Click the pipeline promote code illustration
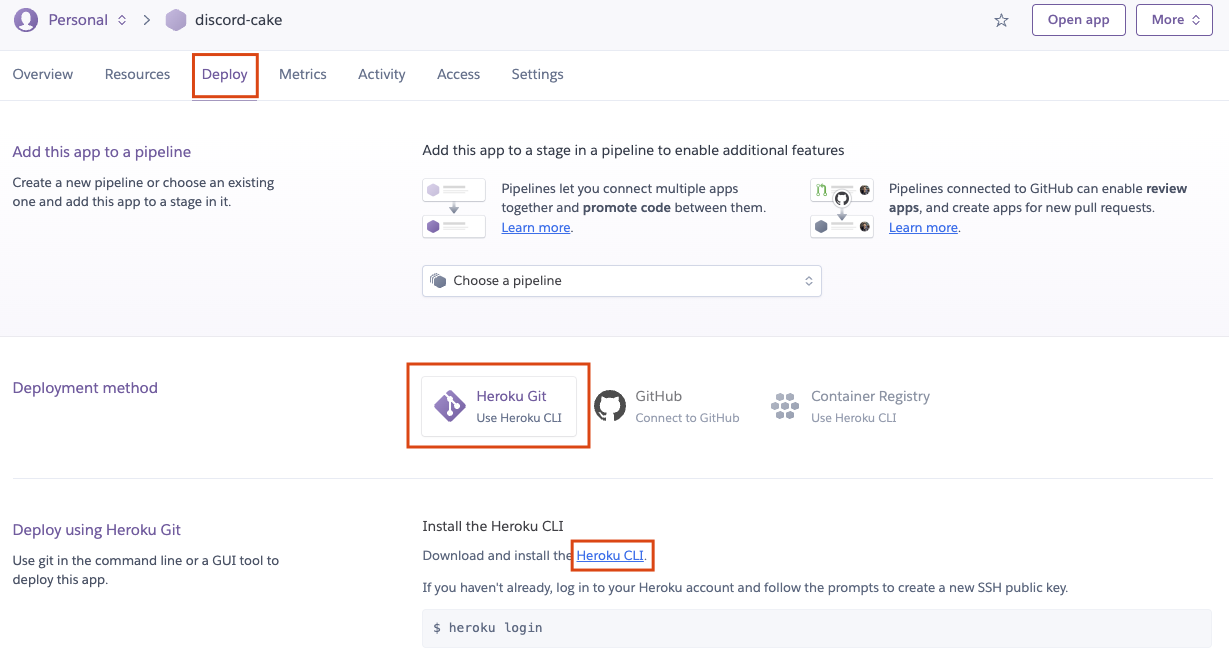Screen dimensions: 1229x663 click(454, 208)
